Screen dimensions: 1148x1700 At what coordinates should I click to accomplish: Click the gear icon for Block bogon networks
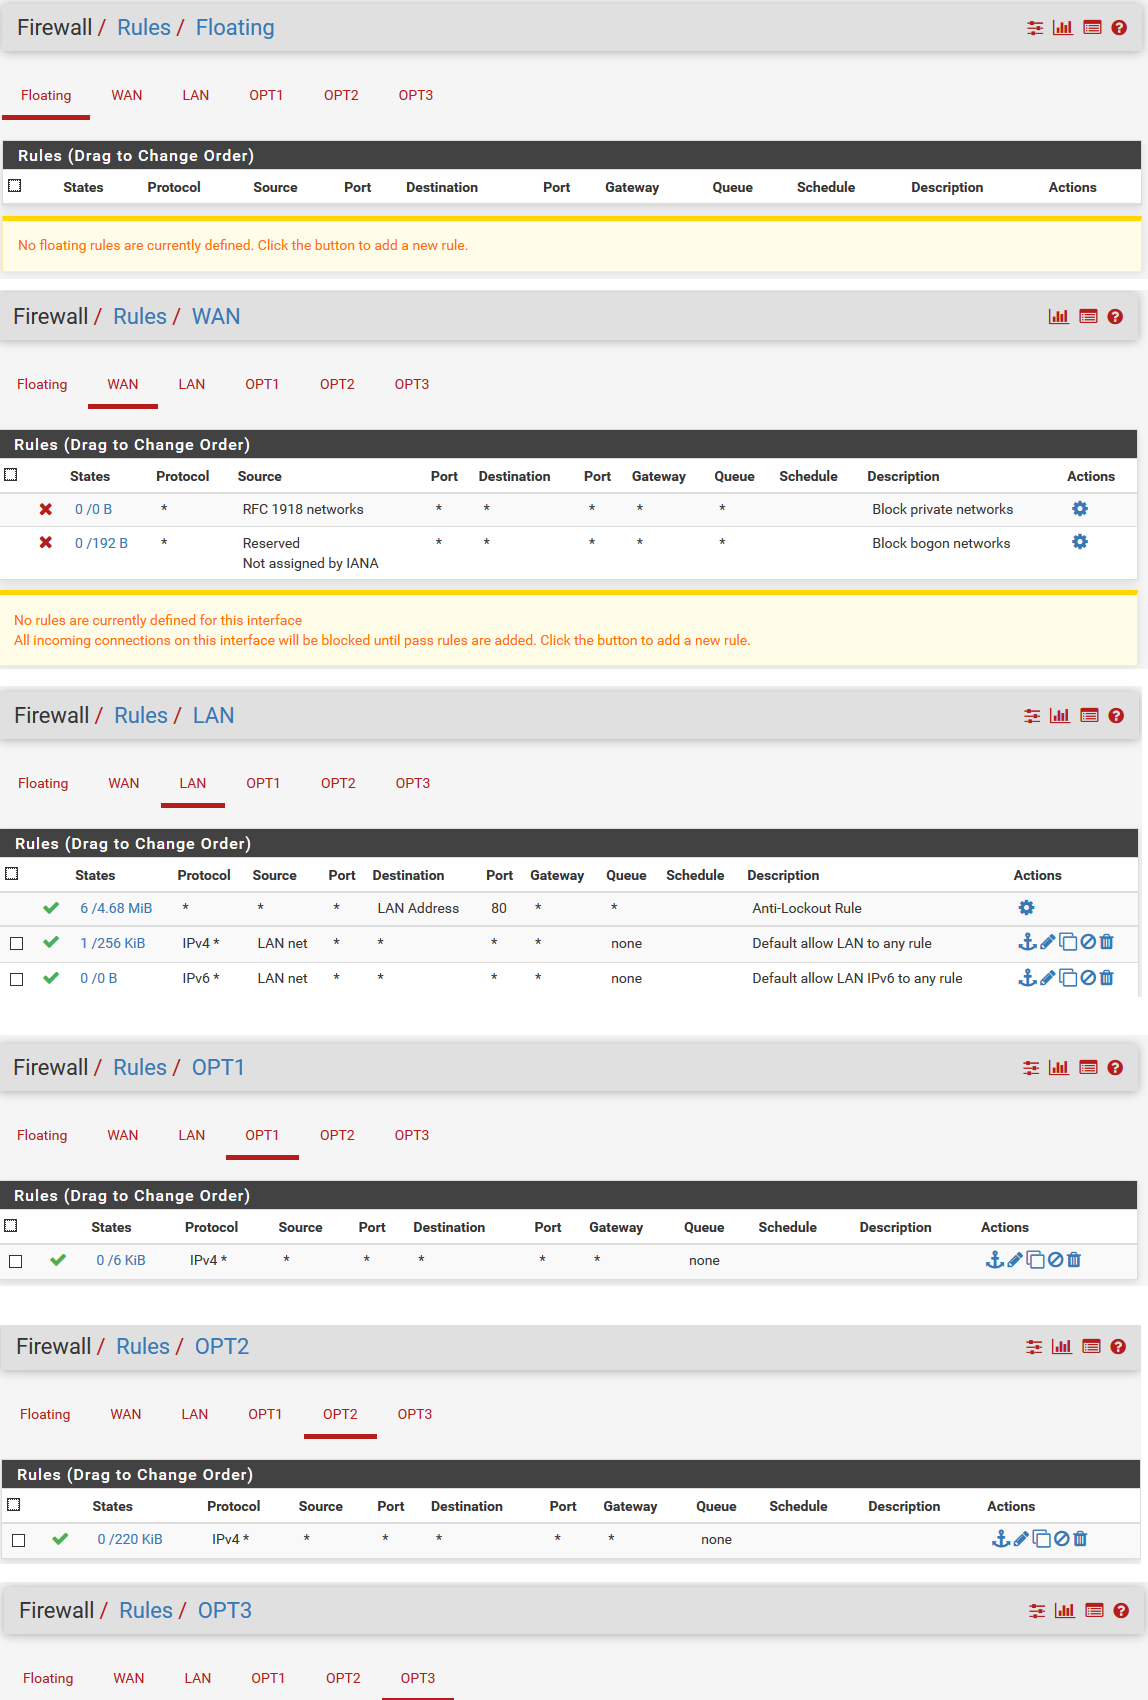coord(1080,542)
